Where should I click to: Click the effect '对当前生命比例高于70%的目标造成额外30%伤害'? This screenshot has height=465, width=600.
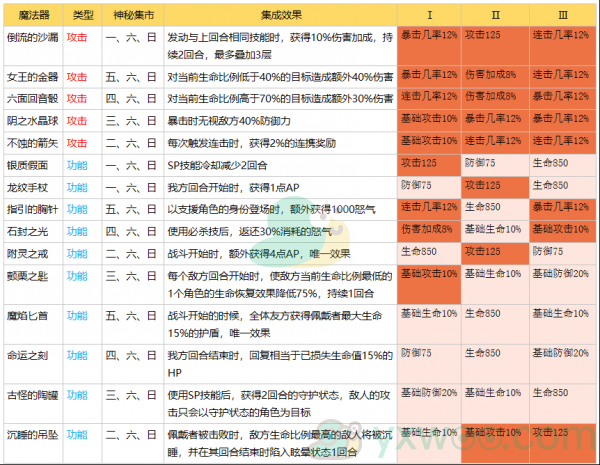tap(280, 99)
